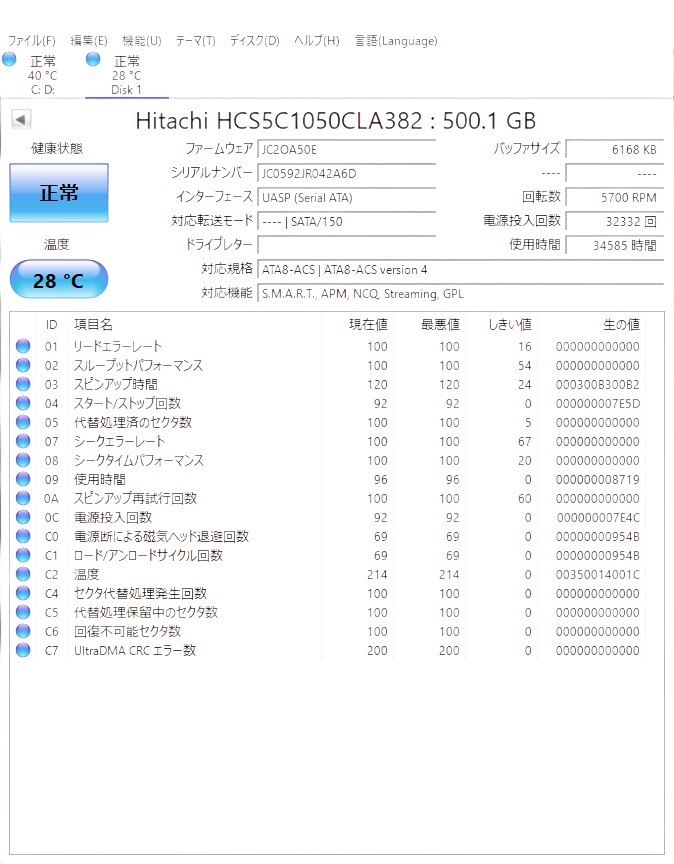674x864 pixels.
Task: Click status orb for リードエラーレート row
Action: 23,346
